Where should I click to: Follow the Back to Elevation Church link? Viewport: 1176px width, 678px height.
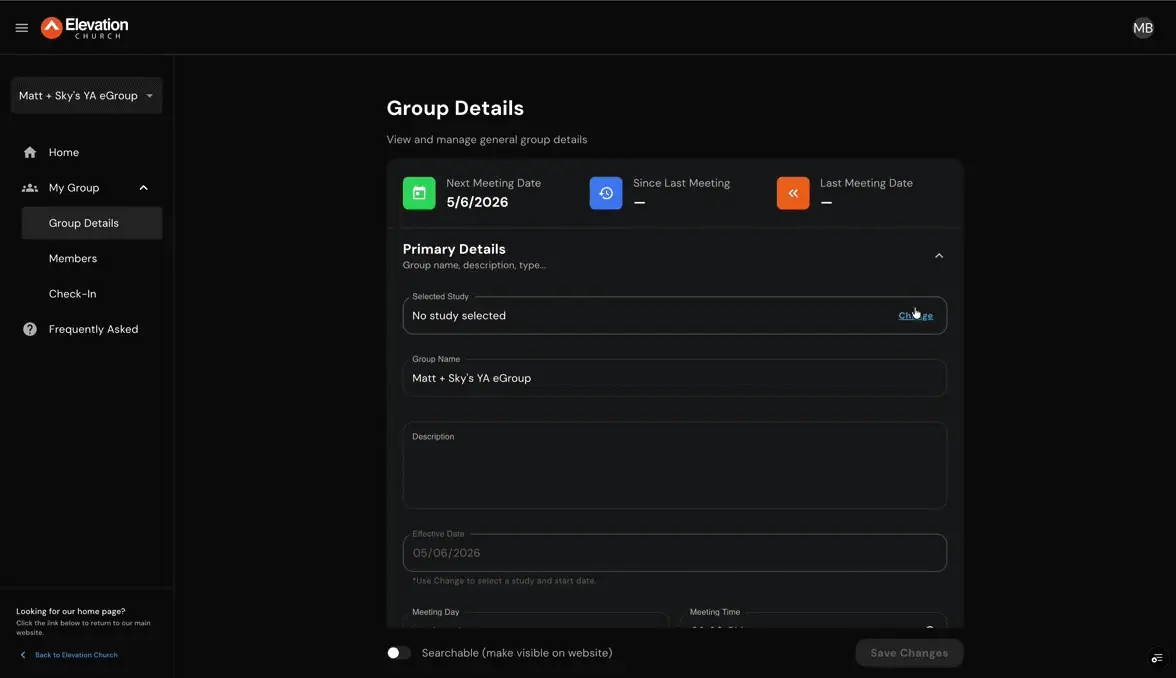pos(76,655)
